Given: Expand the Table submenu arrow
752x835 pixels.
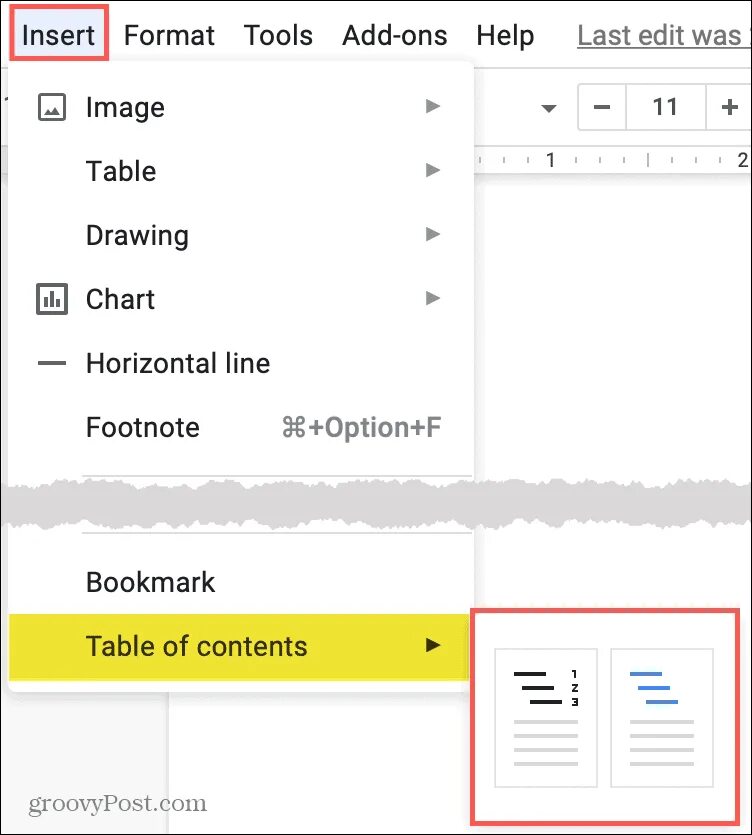Looking at the screenshot, I should (432, 170).
